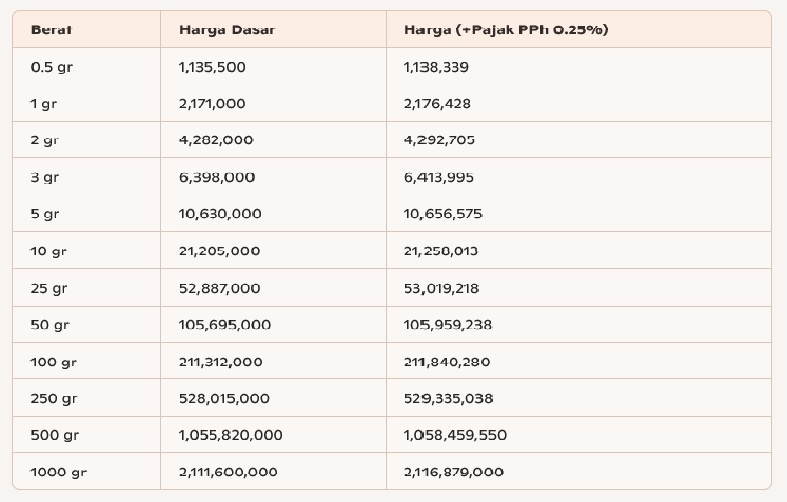
Task: Click the taxed price 2,176,428
Action: 437,104
